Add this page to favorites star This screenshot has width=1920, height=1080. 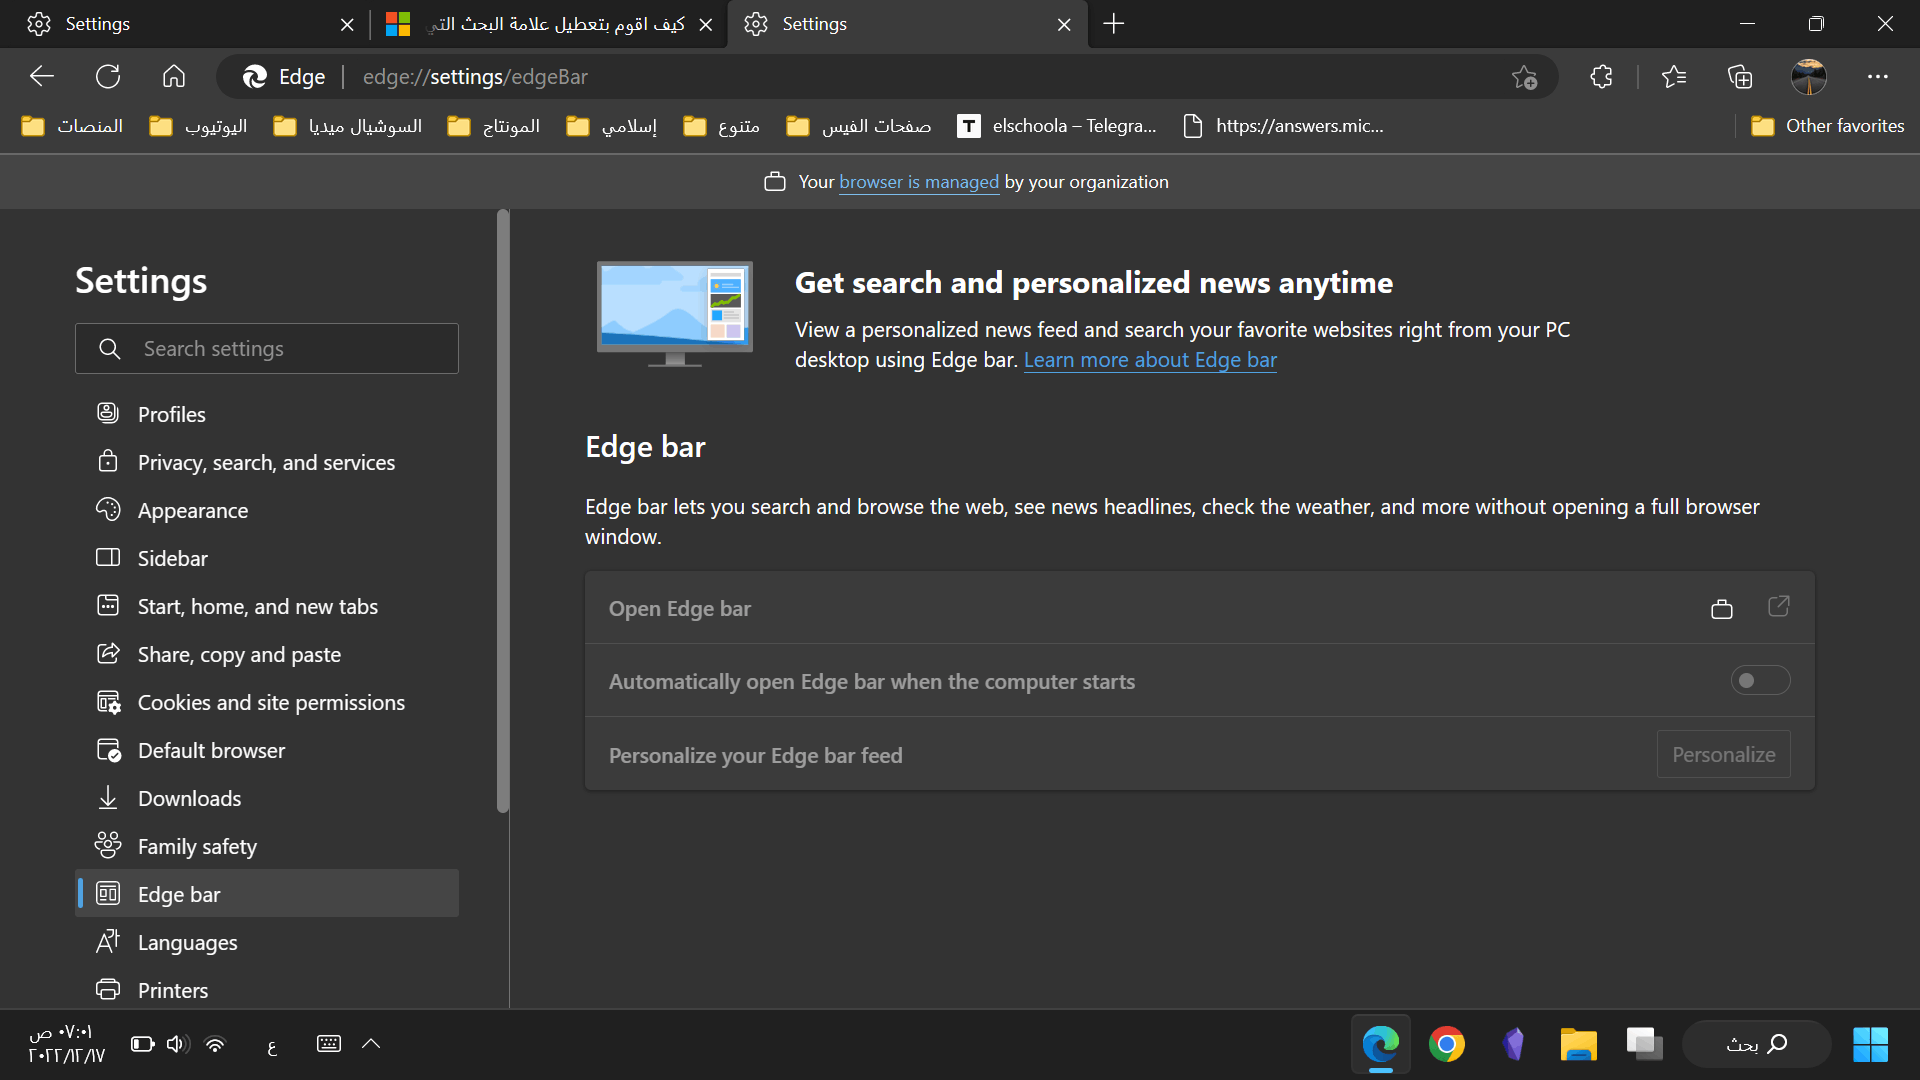pyautogui.click(x=1524, y=77)
